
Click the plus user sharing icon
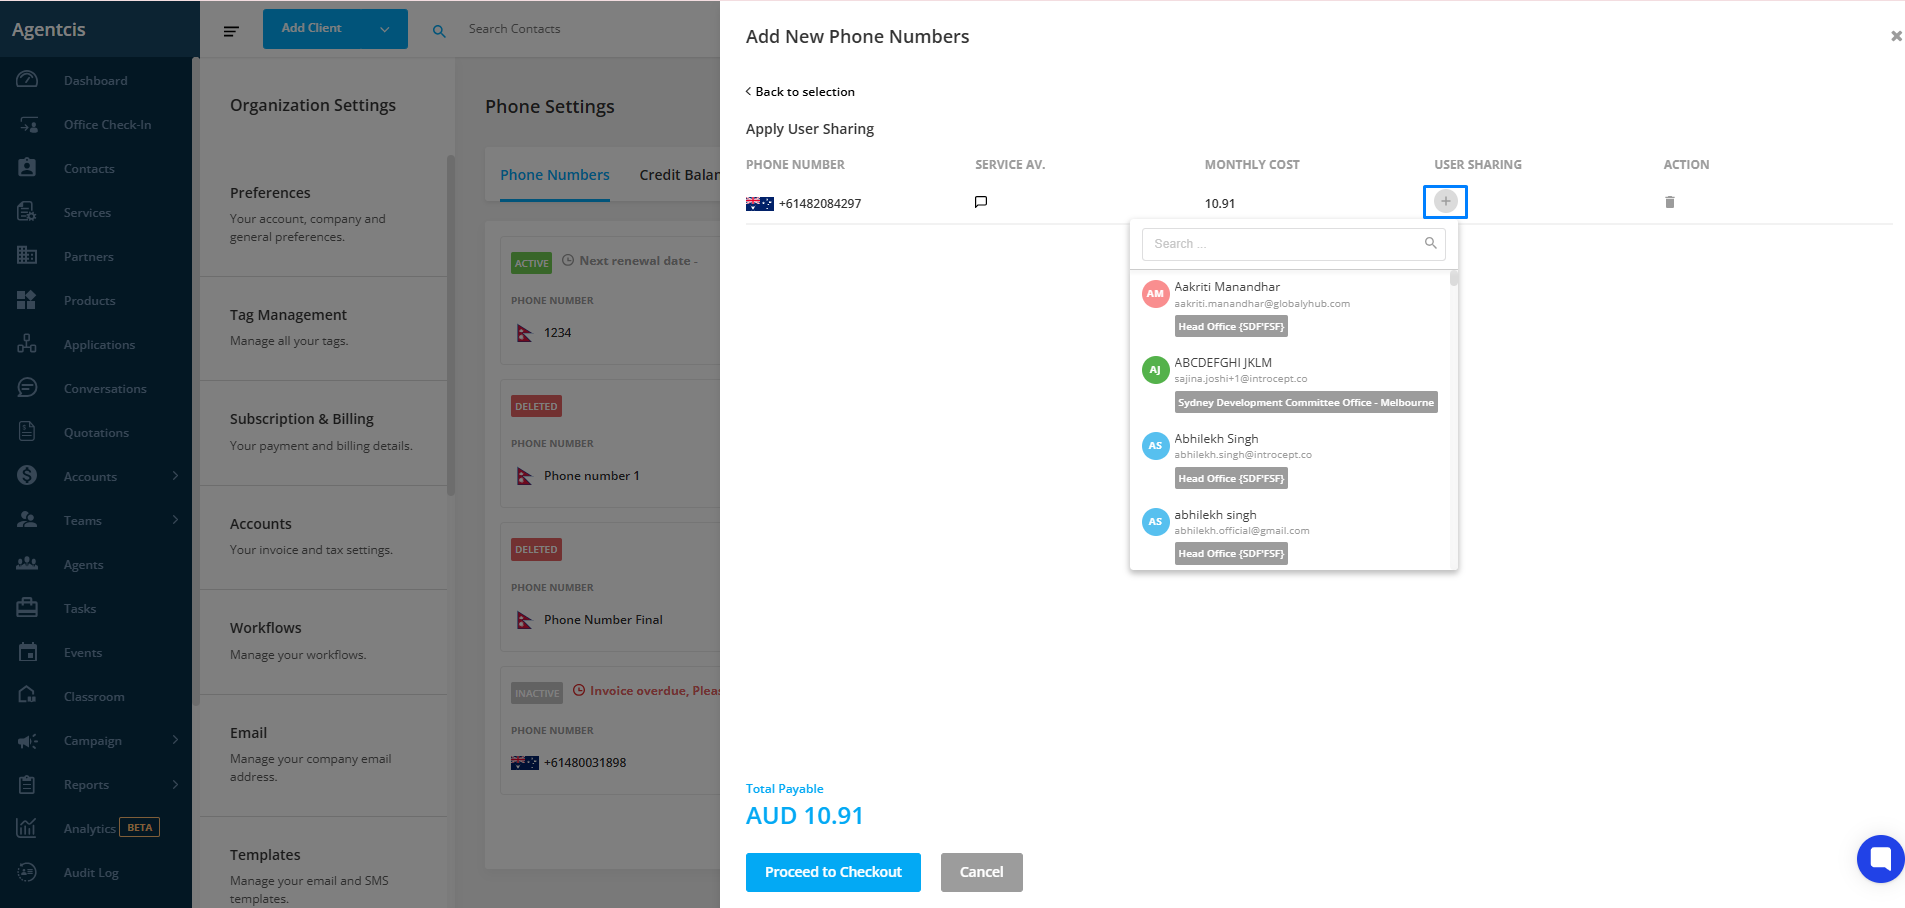tap(1445, 202)
